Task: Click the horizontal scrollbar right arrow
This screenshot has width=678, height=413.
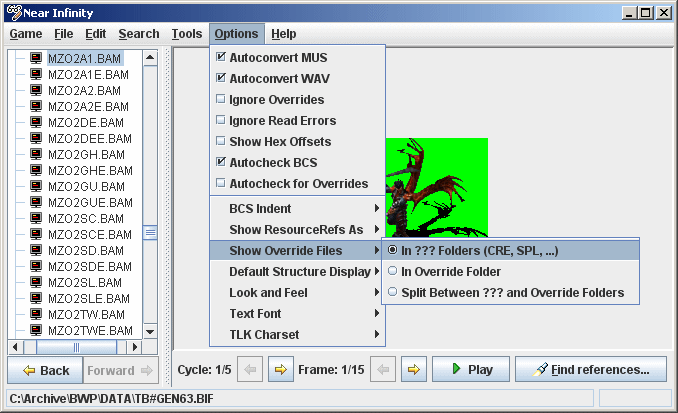Action: click(x=134, y=347)
